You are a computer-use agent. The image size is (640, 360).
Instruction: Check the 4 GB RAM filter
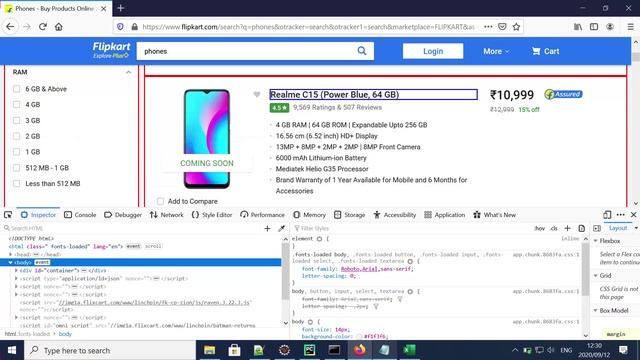(16, 104)
